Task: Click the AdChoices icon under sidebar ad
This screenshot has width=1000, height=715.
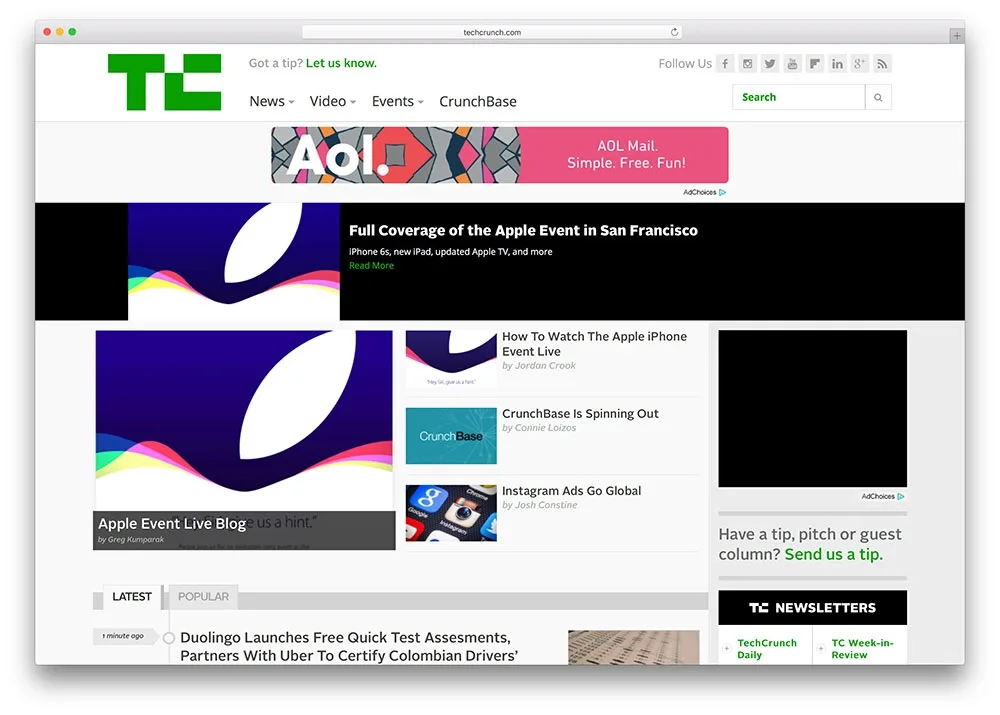Action: [901, 496]
